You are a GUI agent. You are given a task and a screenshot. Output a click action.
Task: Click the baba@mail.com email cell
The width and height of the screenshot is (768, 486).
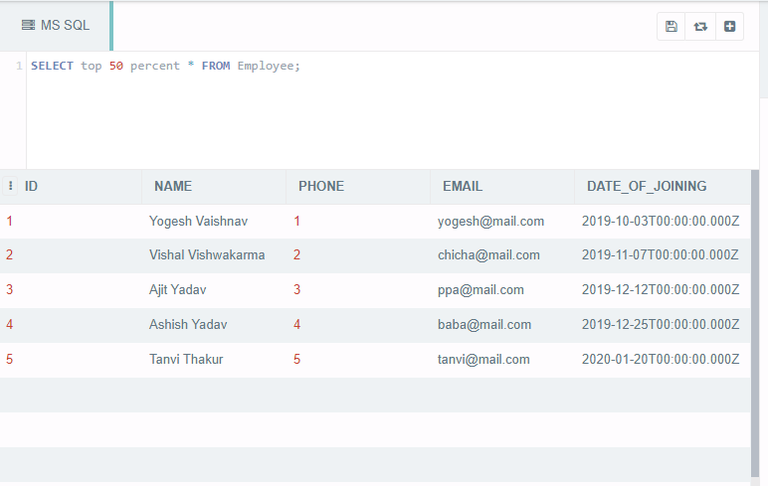pyautogui.click(x=484, y=324)
